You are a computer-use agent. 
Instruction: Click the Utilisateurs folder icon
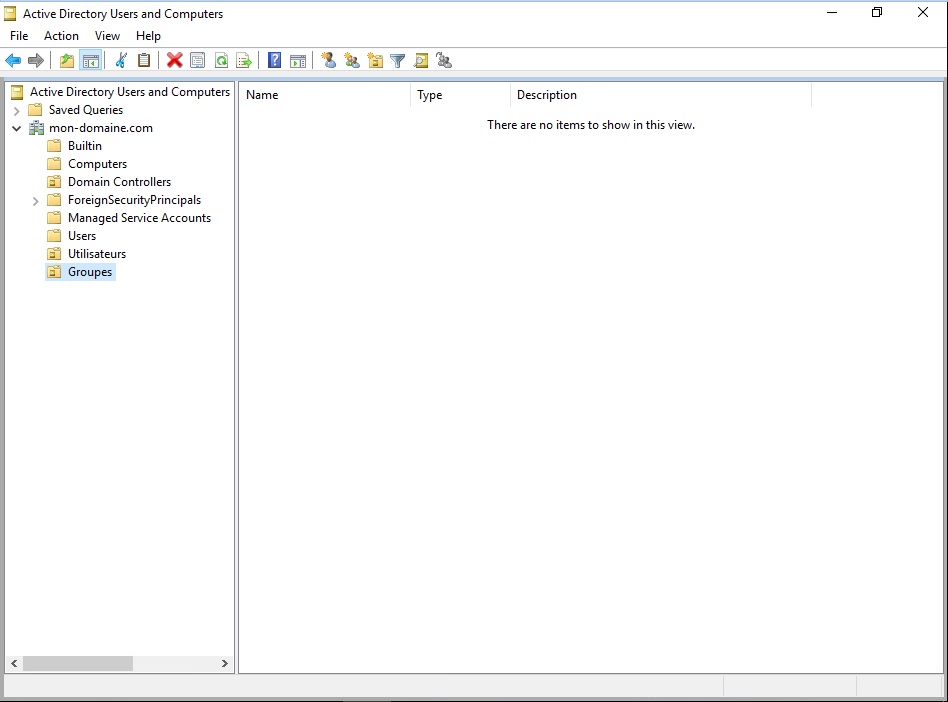coord(54,254)
